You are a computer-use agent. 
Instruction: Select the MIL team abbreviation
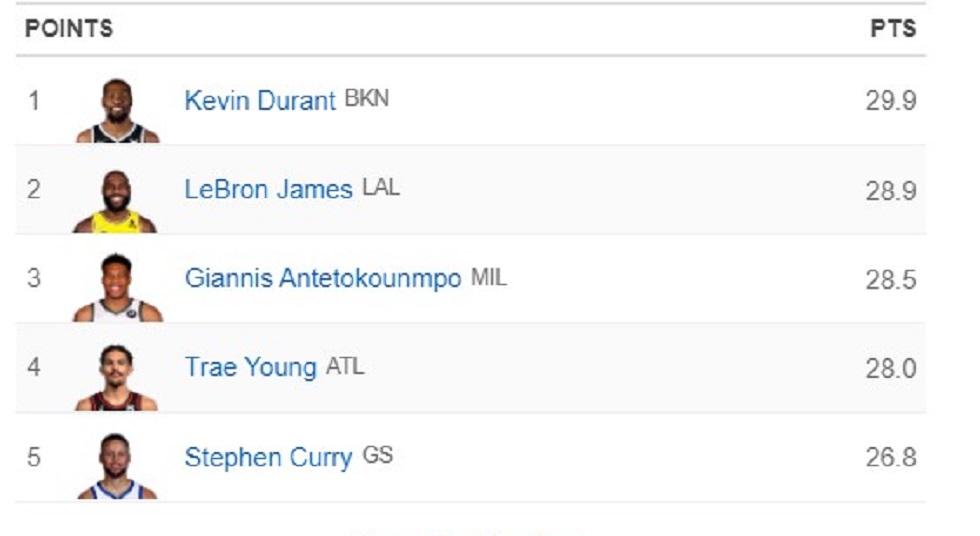click(489, 277)
